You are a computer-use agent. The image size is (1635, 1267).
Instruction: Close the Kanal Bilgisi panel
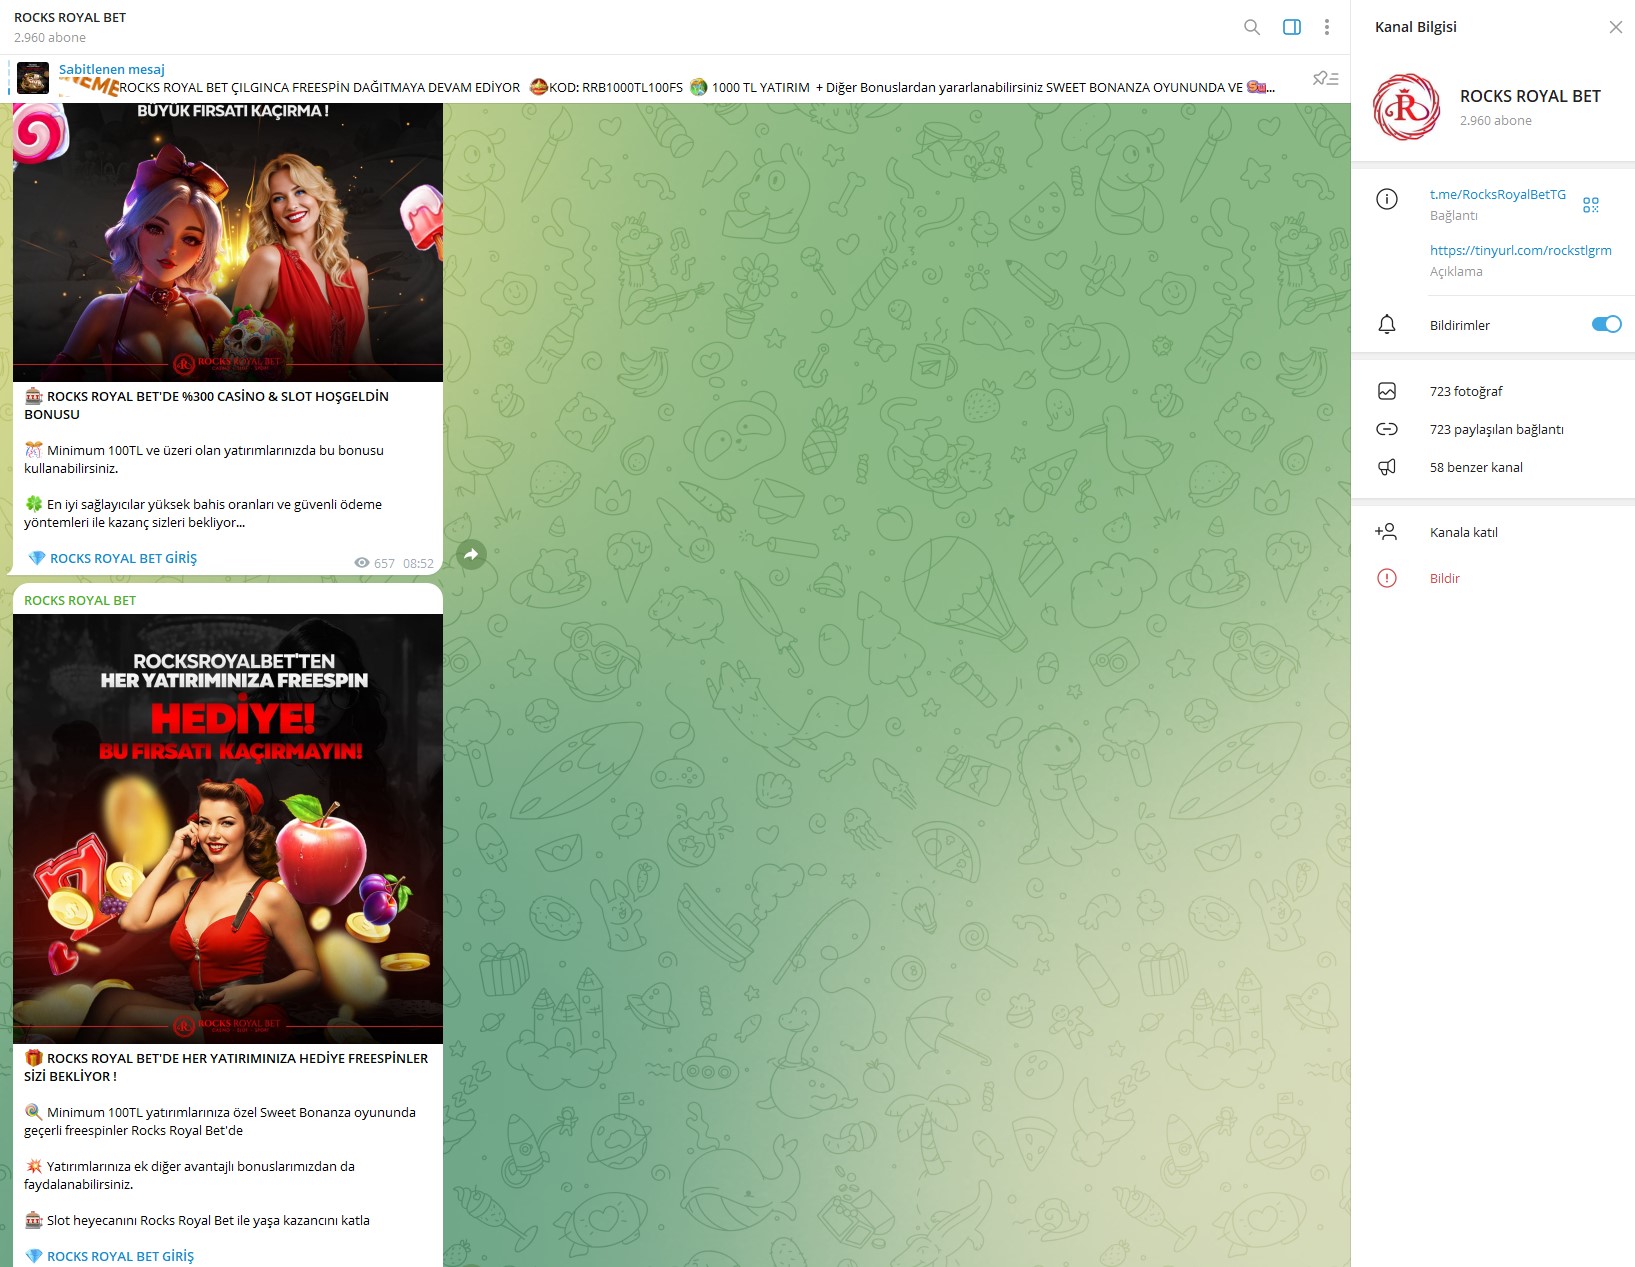pyautogui.click(x=1615, y=27)
